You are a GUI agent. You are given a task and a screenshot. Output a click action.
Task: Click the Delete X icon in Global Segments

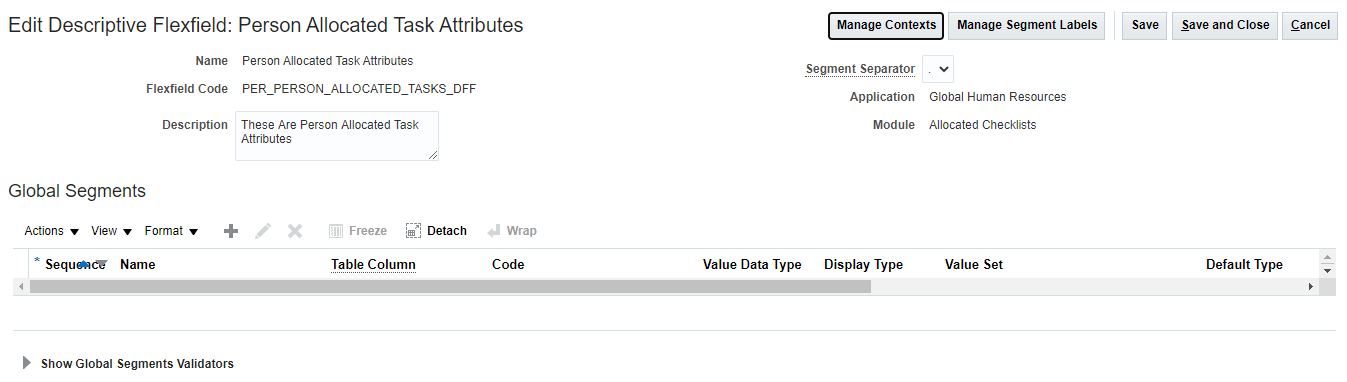click(295, 231)
